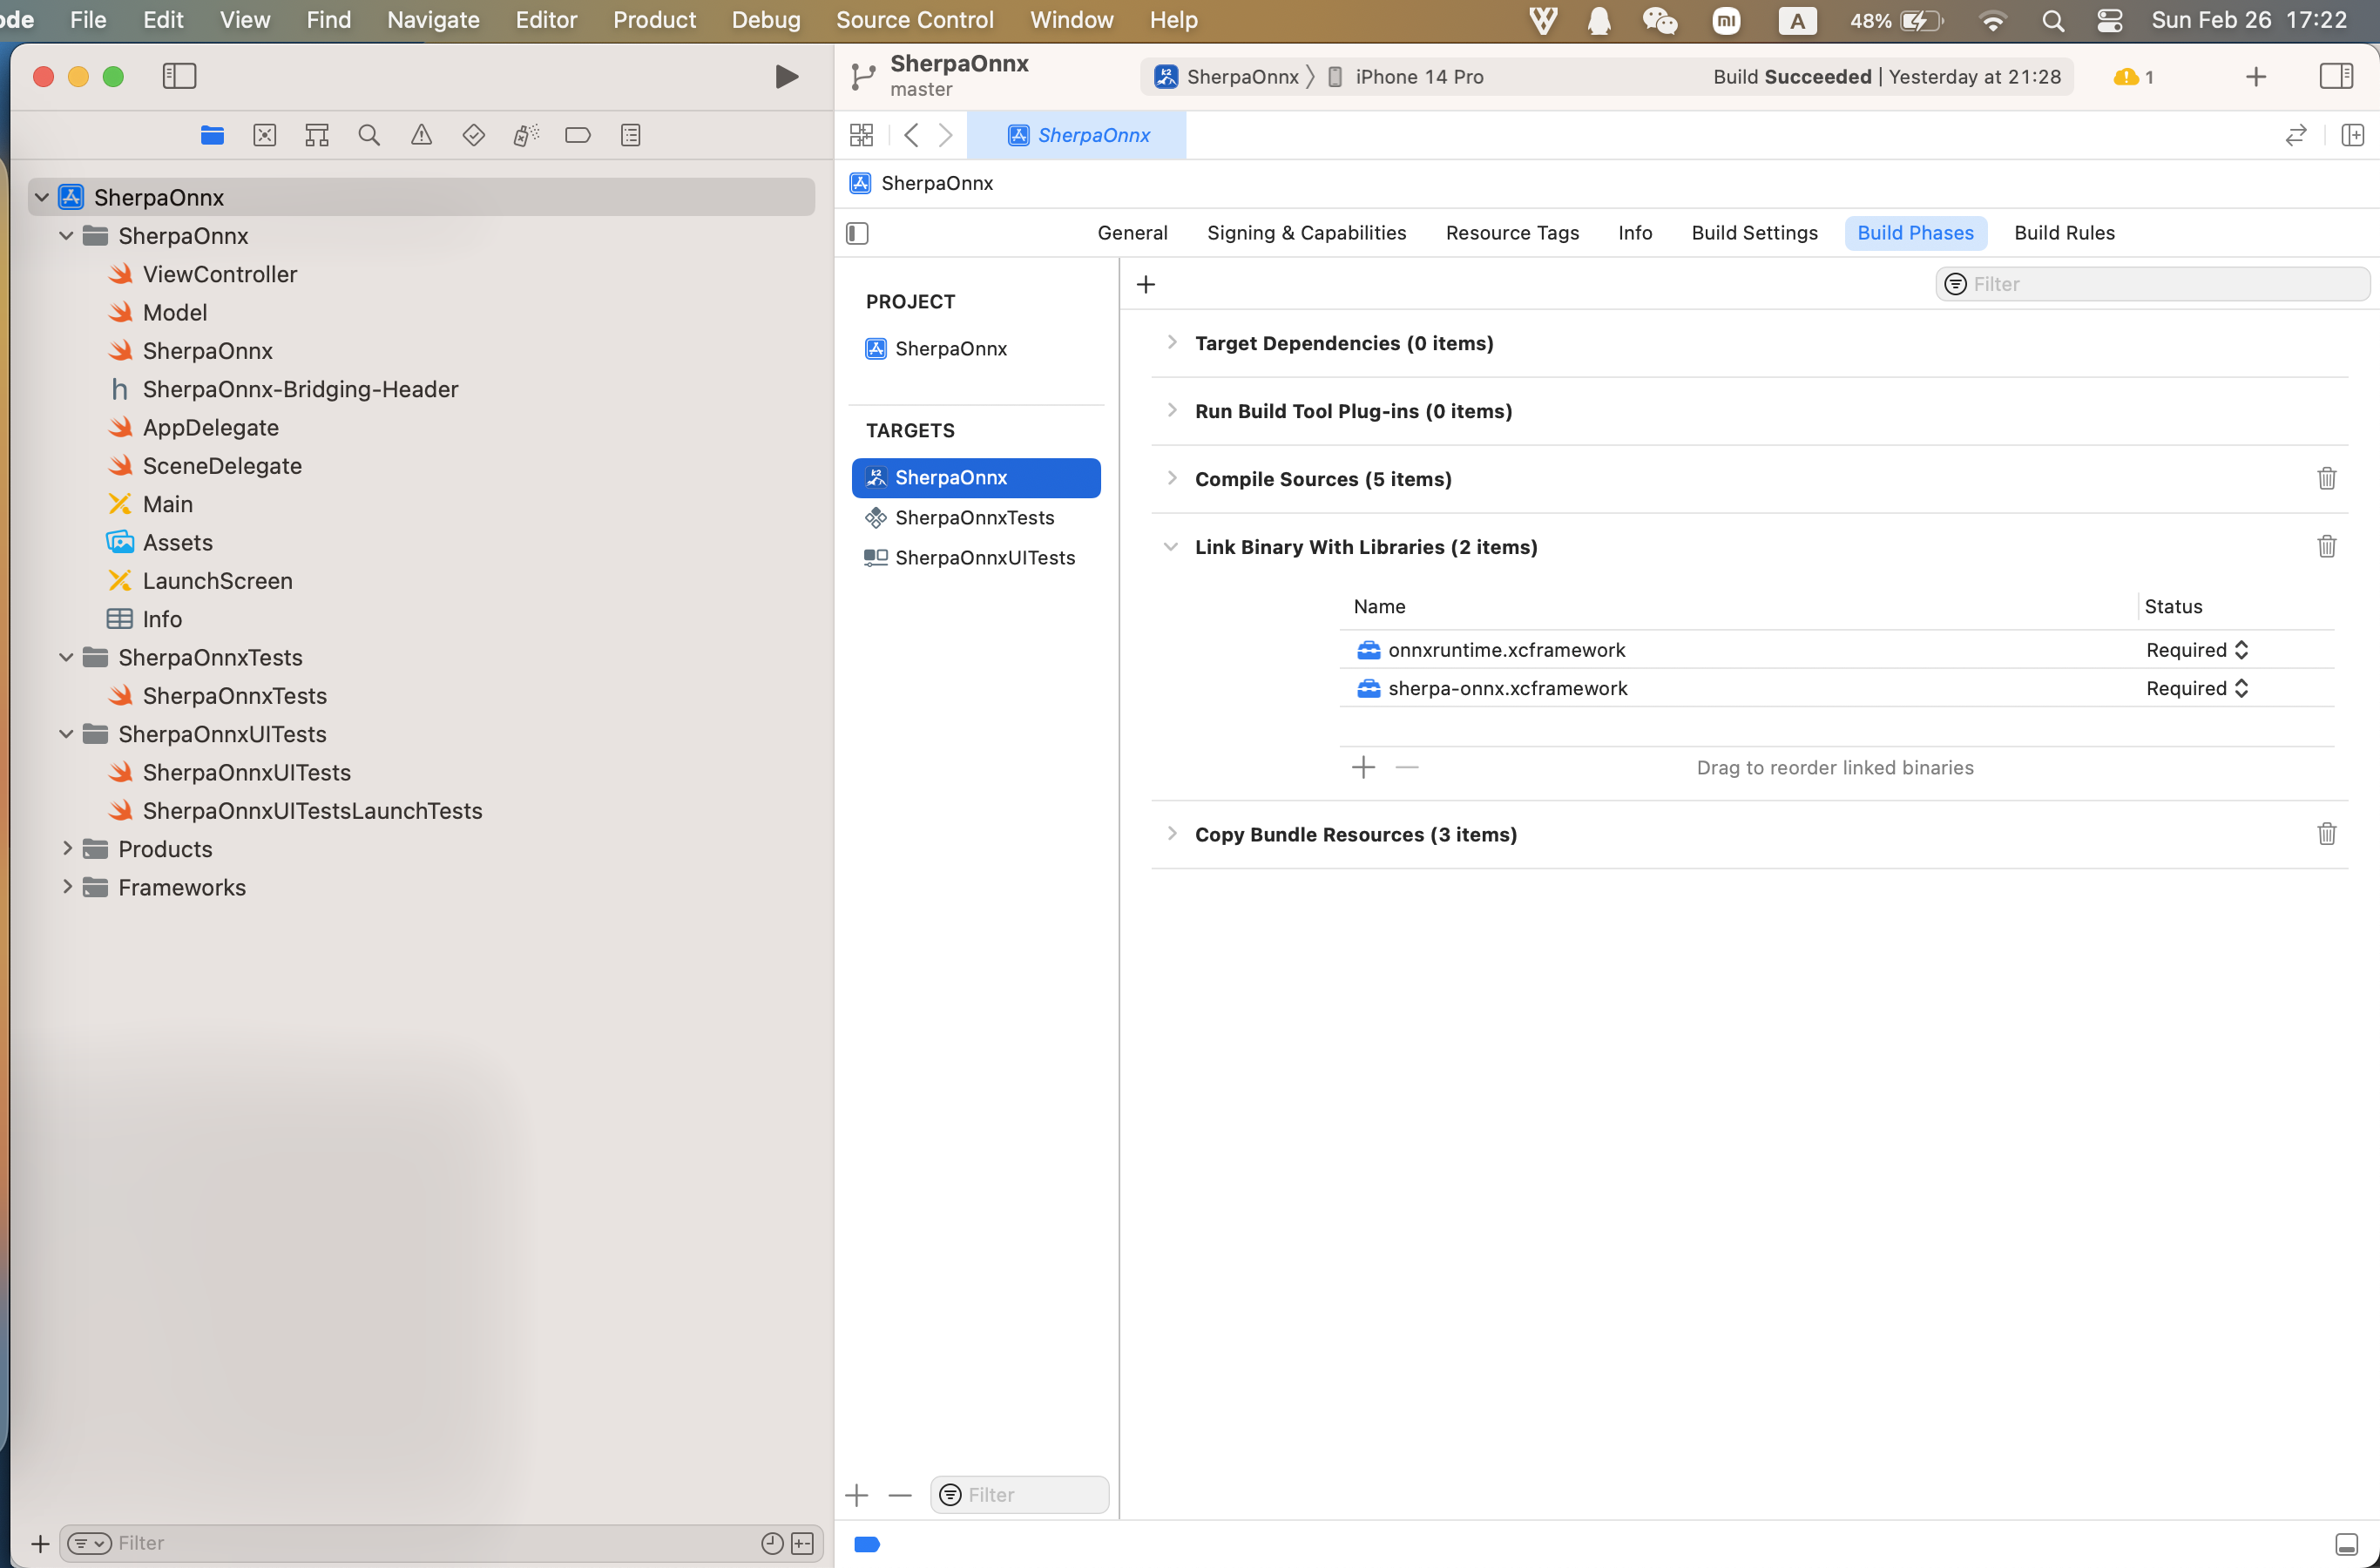Open the Source Control navigator icon
Screen dimensions: 2380x1568
coord(265,135)
